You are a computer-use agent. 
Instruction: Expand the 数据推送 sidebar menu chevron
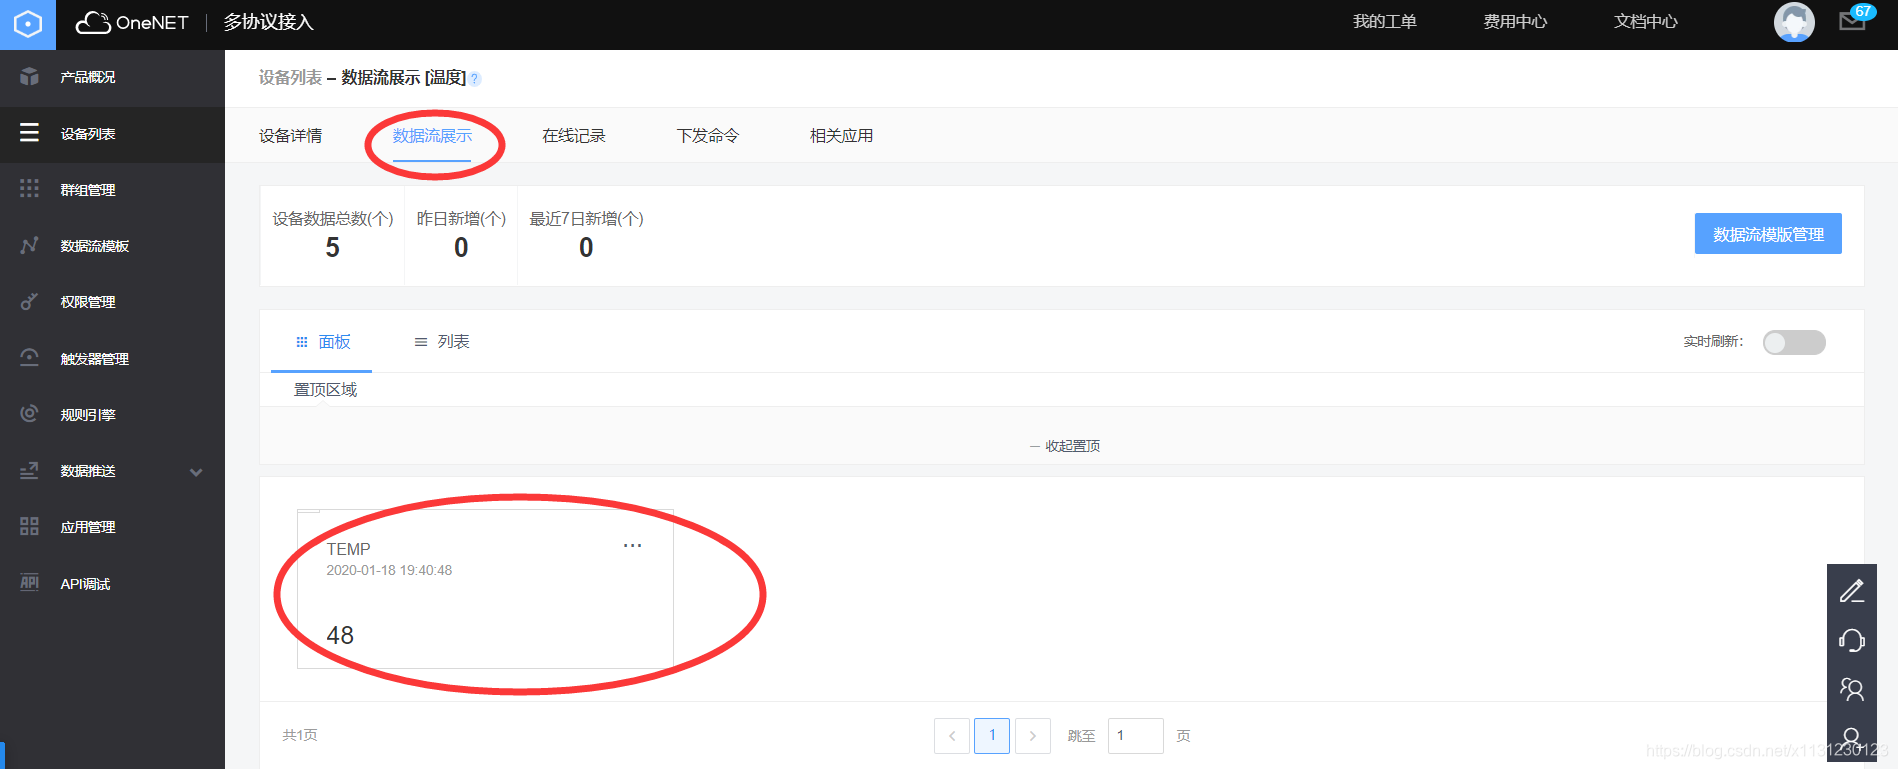pos(196,472)
